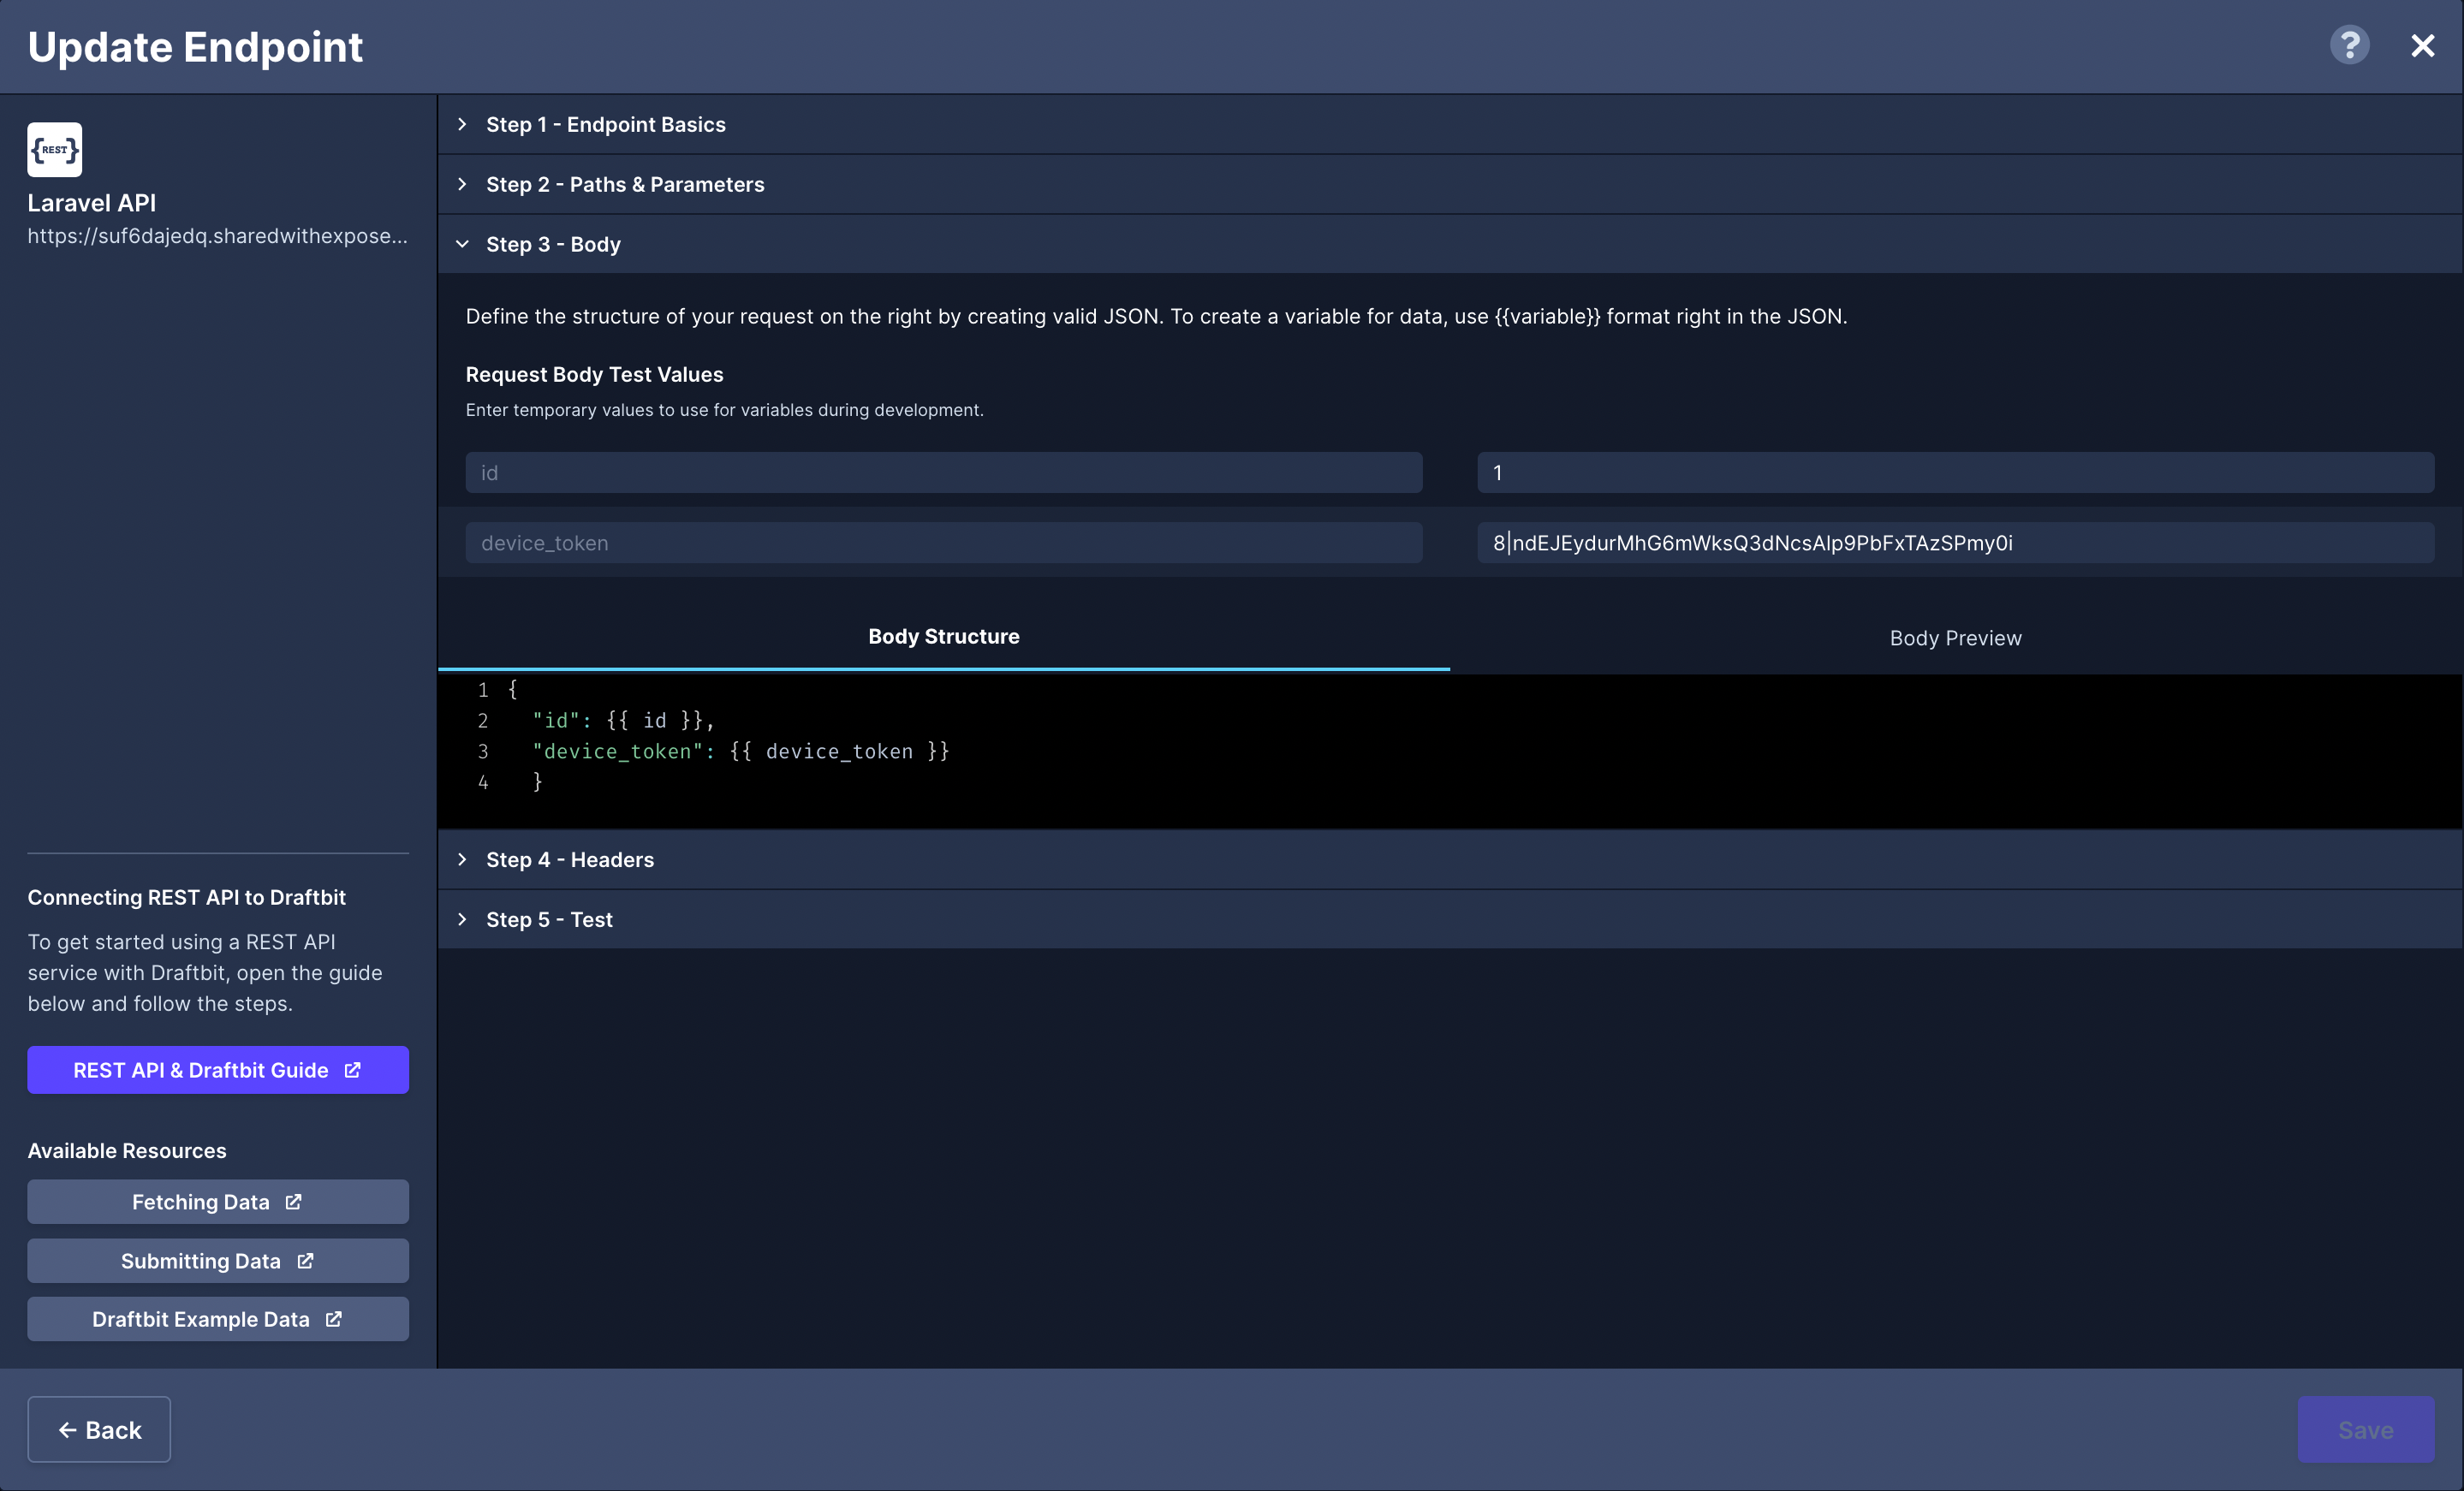This screenshot has width=2464, height=1491.
Task: Click the Available Resources heading
Action: pyautogui.click(x=127, y=1150)
